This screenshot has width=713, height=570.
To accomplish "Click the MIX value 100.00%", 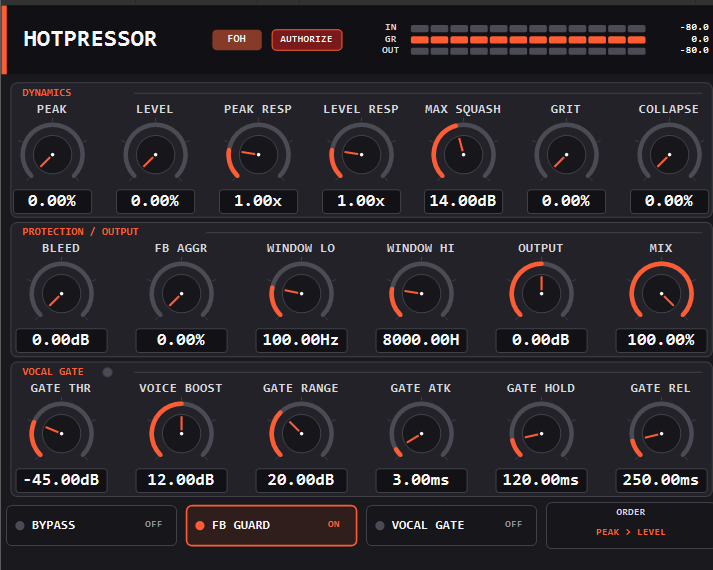I will point(661,340).
